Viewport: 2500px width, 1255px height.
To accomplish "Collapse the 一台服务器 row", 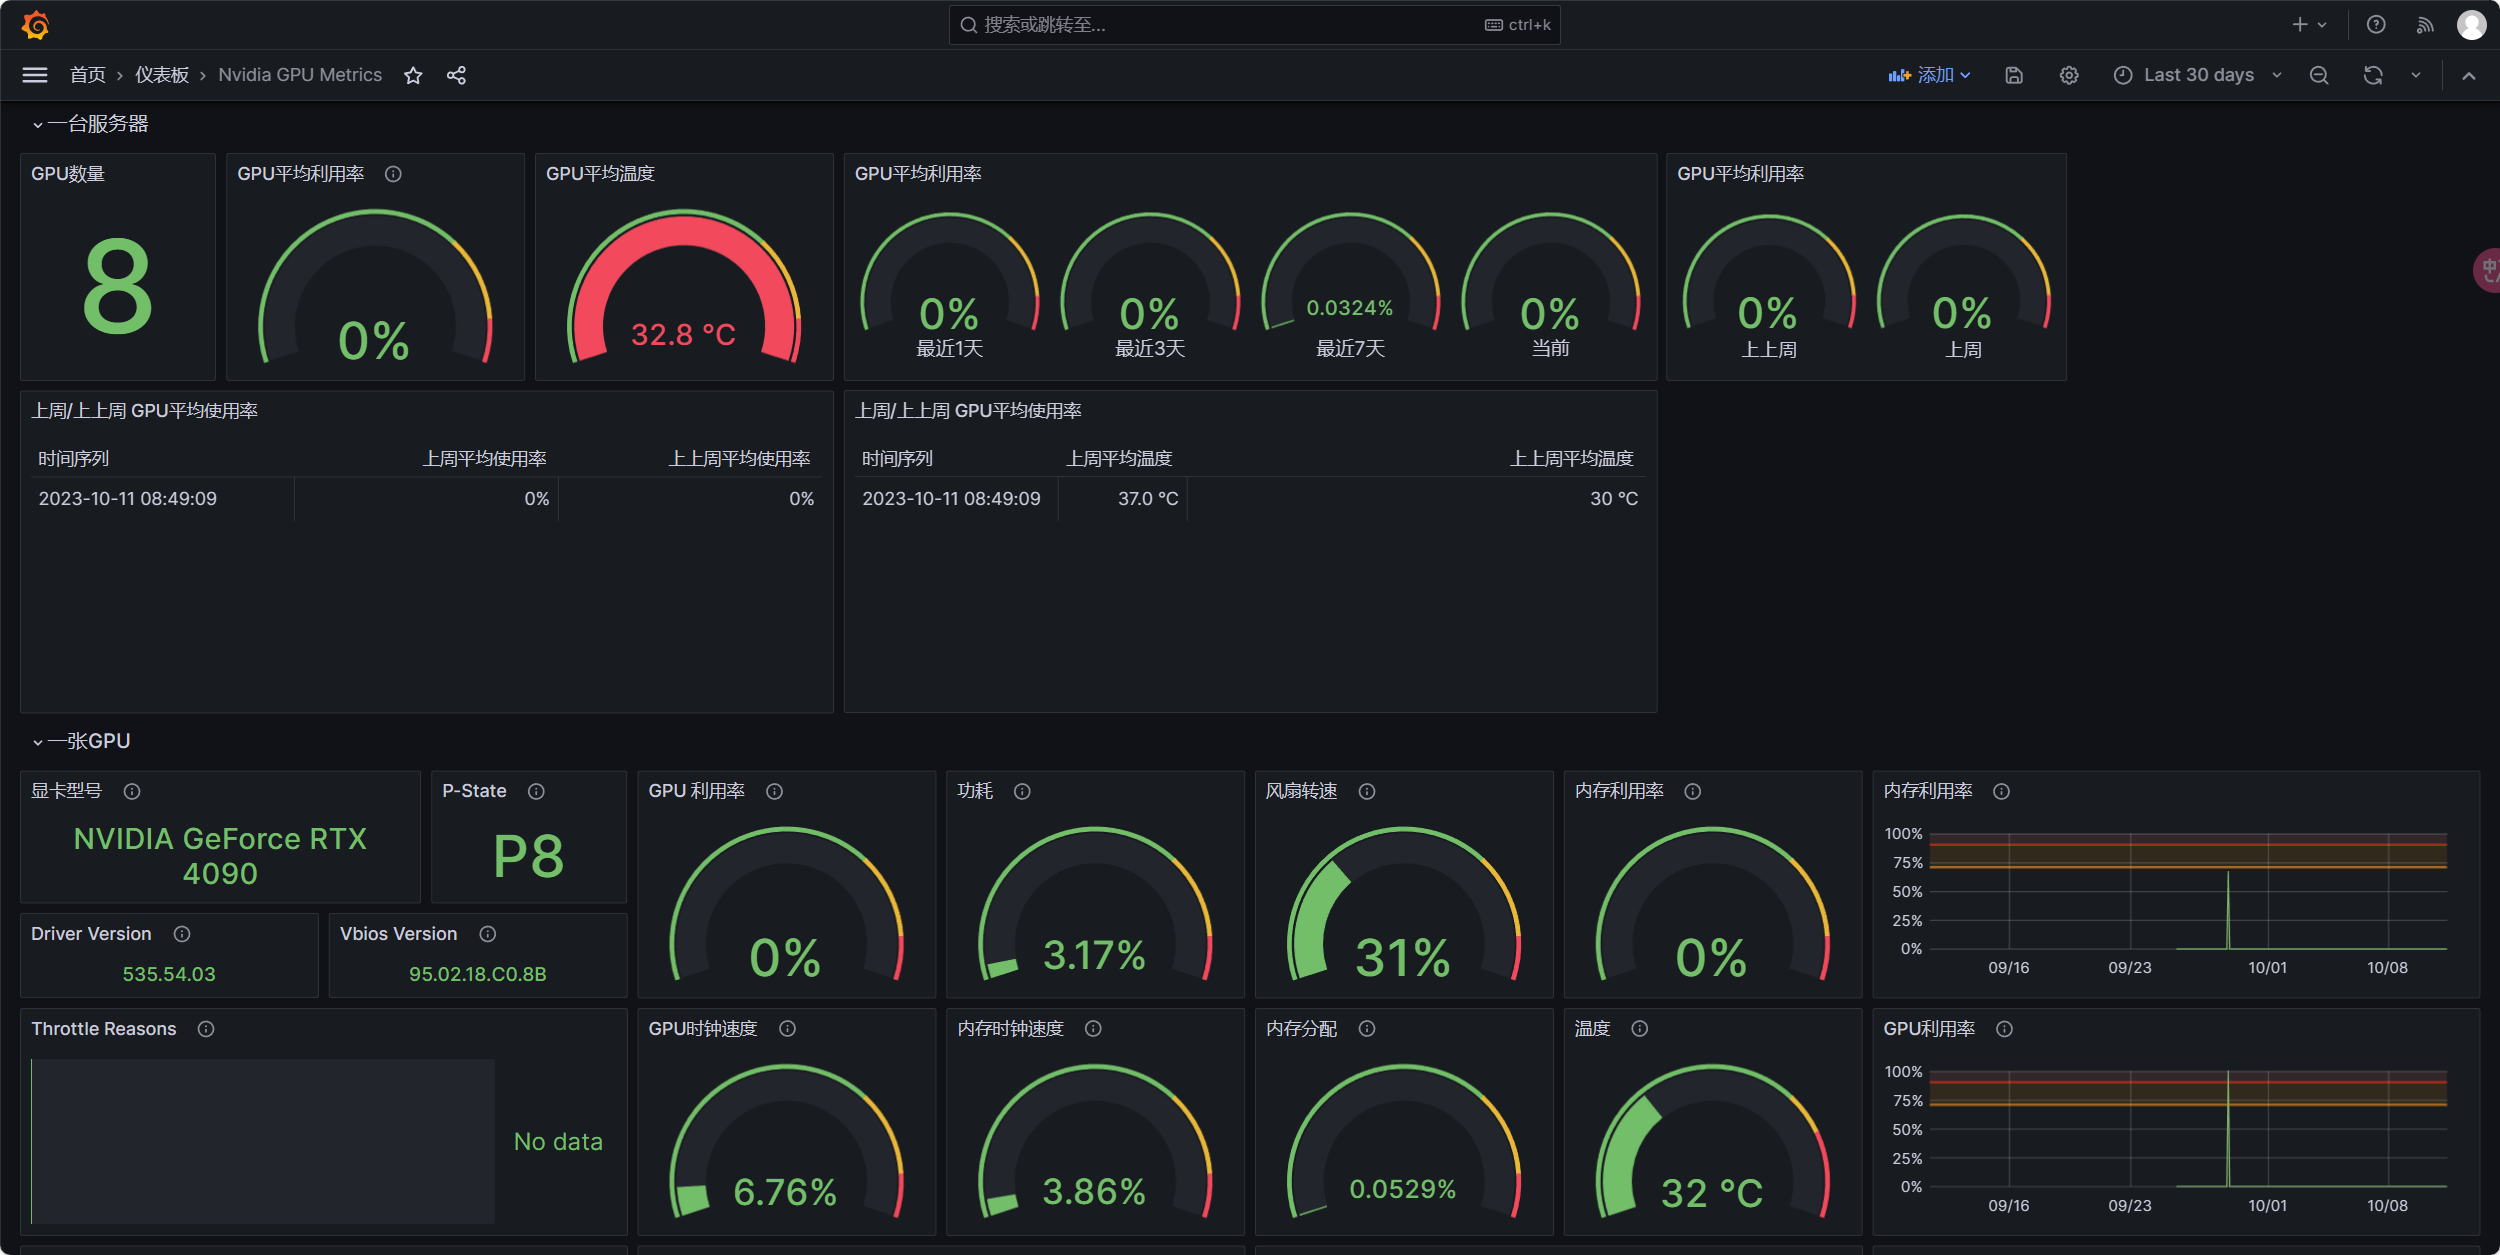I will tap(90, 124).
